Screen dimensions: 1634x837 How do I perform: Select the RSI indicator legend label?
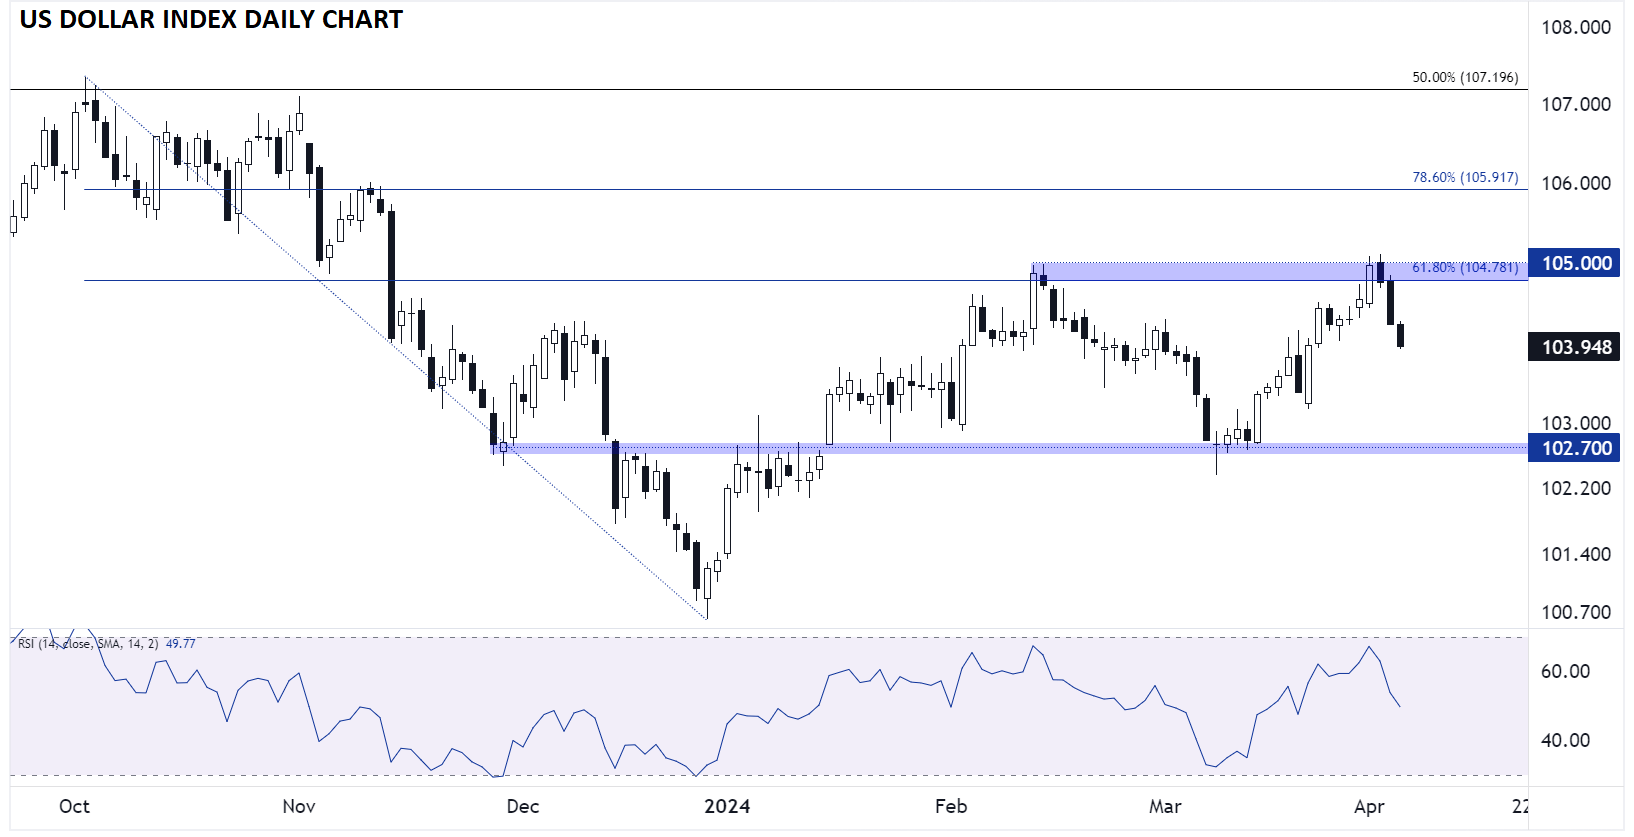87,643
